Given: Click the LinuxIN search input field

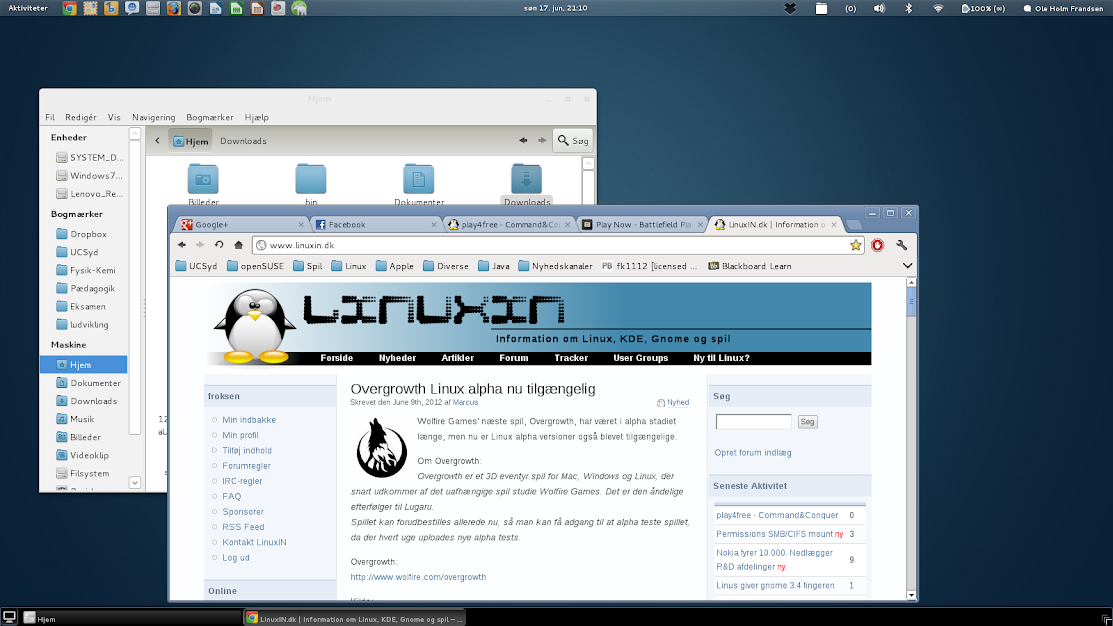Looking at the screenshot, I should click(x=753, y=422).
